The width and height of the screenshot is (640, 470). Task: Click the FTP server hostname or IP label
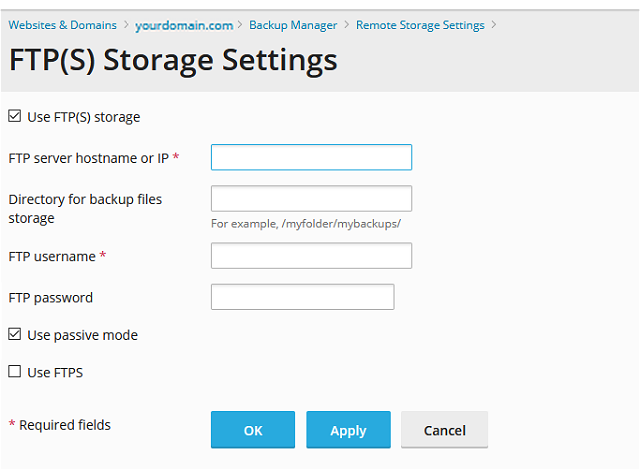[x=89, y=158]
